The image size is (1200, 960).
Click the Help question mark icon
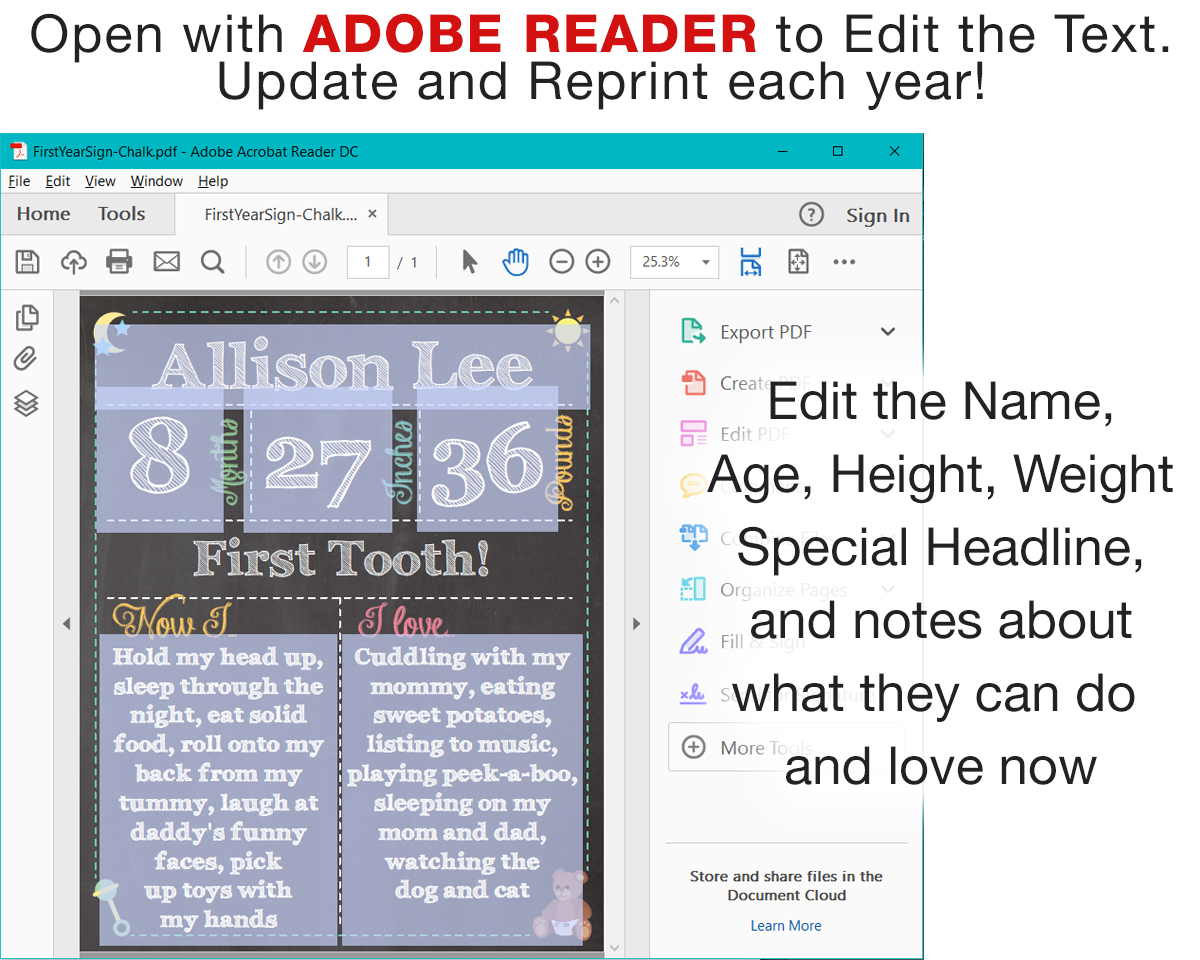(811, 215)
